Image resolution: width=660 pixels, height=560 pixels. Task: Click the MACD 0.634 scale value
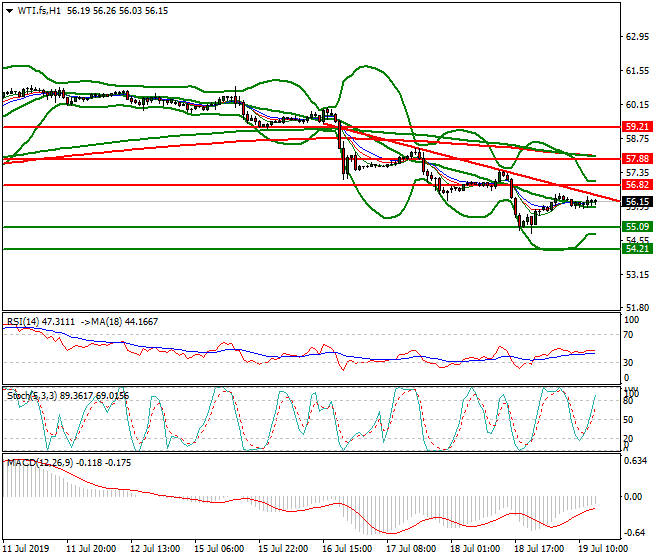click(x=636, y=461)
